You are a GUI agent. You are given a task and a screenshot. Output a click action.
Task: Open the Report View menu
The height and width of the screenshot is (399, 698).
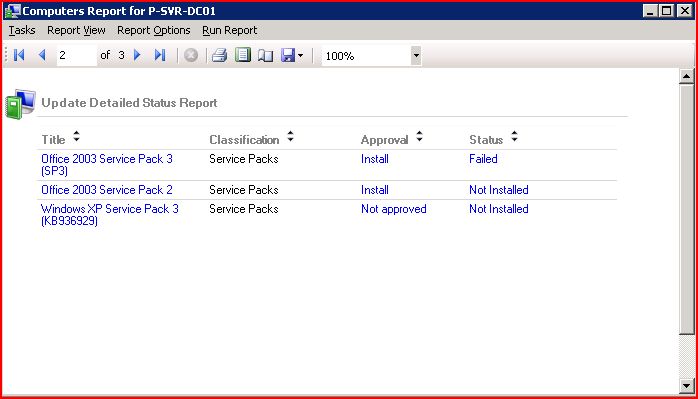pyautogui.click(x=76, y=30)
